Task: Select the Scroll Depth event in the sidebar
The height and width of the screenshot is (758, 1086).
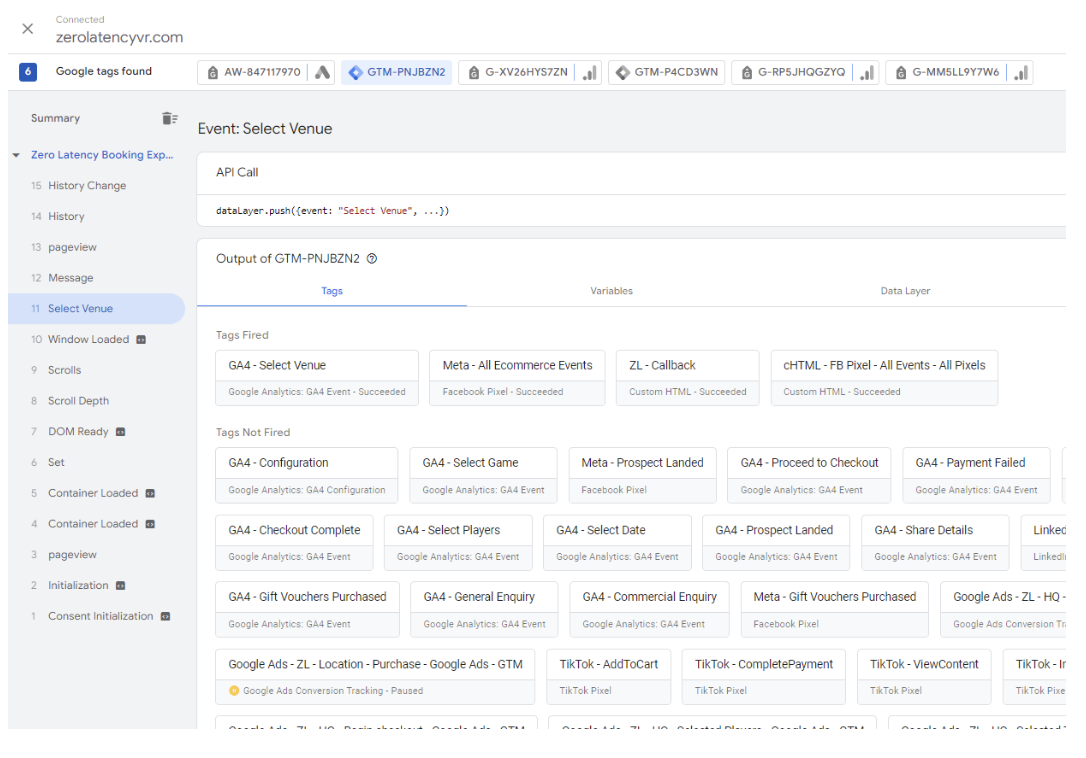Action: point(78,400)
